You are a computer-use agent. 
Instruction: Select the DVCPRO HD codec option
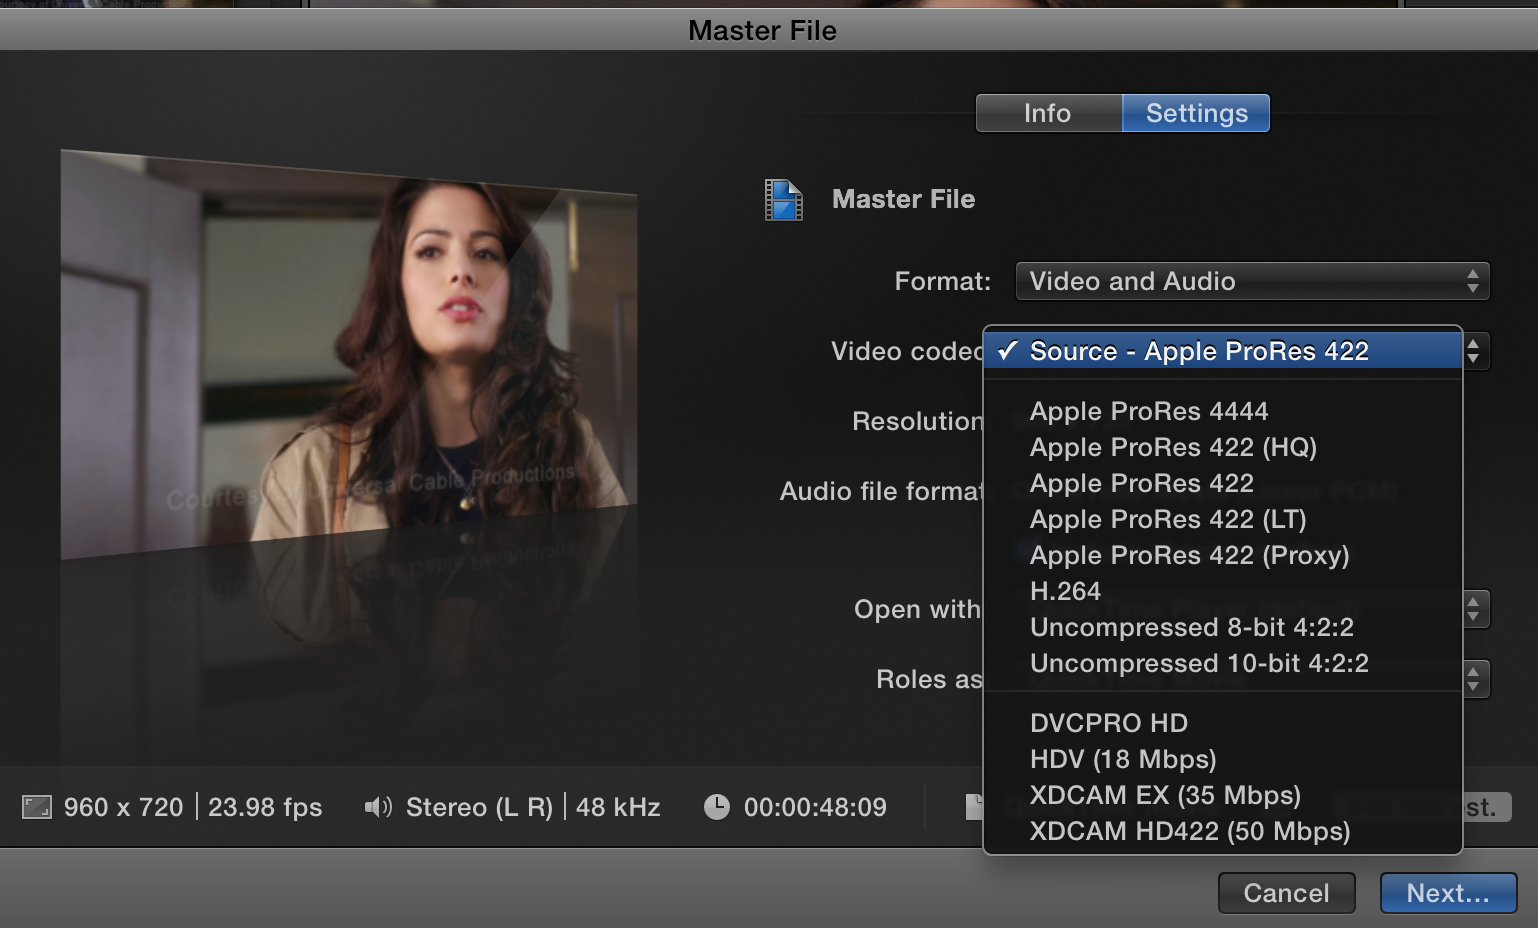point(1108,723)
